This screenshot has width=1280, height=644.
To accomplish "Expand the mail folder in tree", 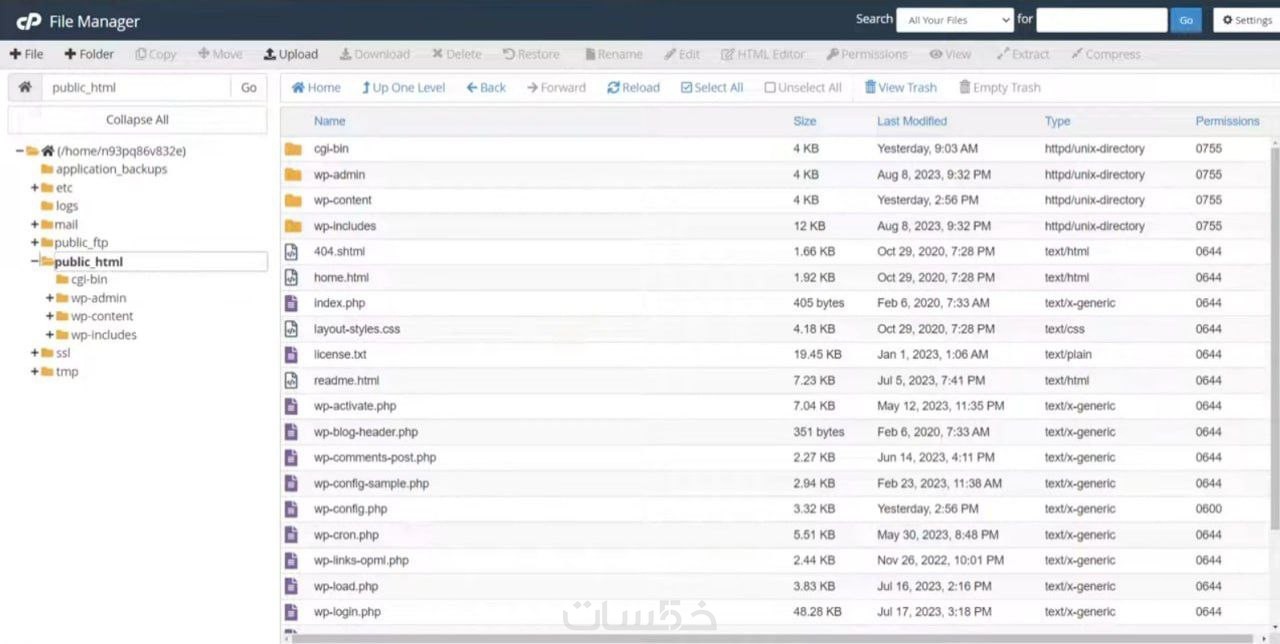I will pos(35,225).
